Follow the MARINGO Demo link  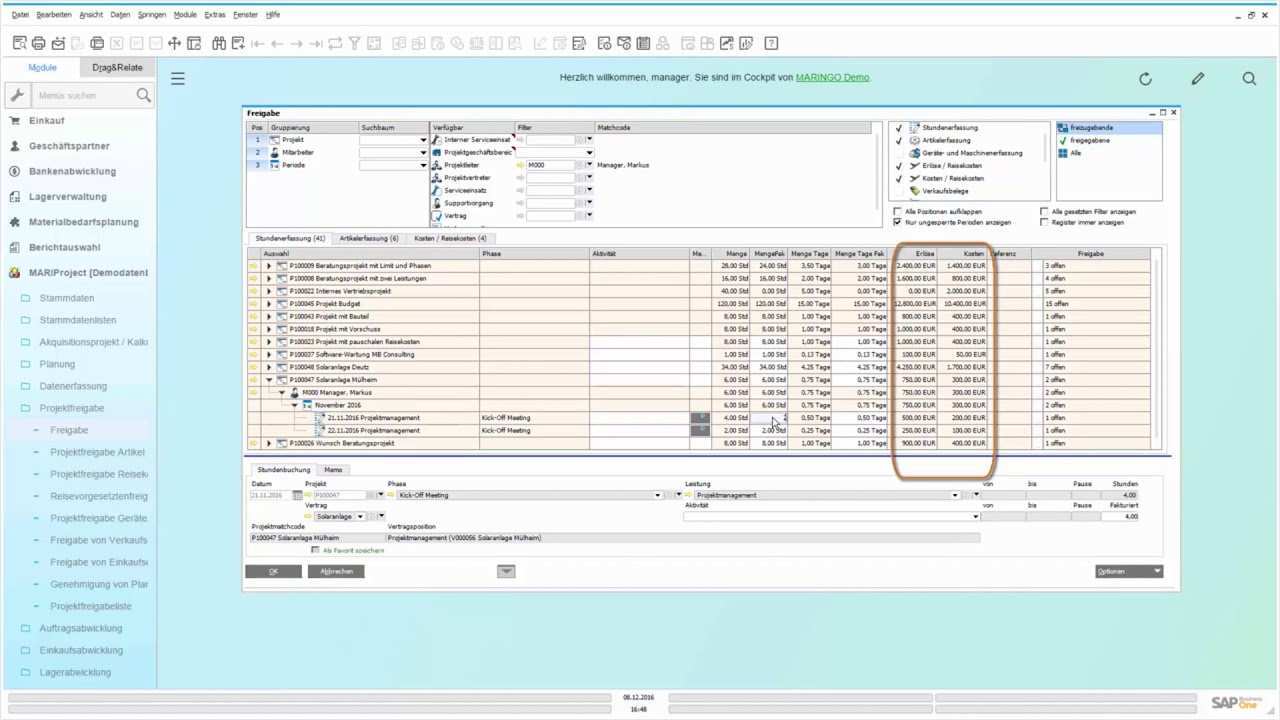pos(832,77)
